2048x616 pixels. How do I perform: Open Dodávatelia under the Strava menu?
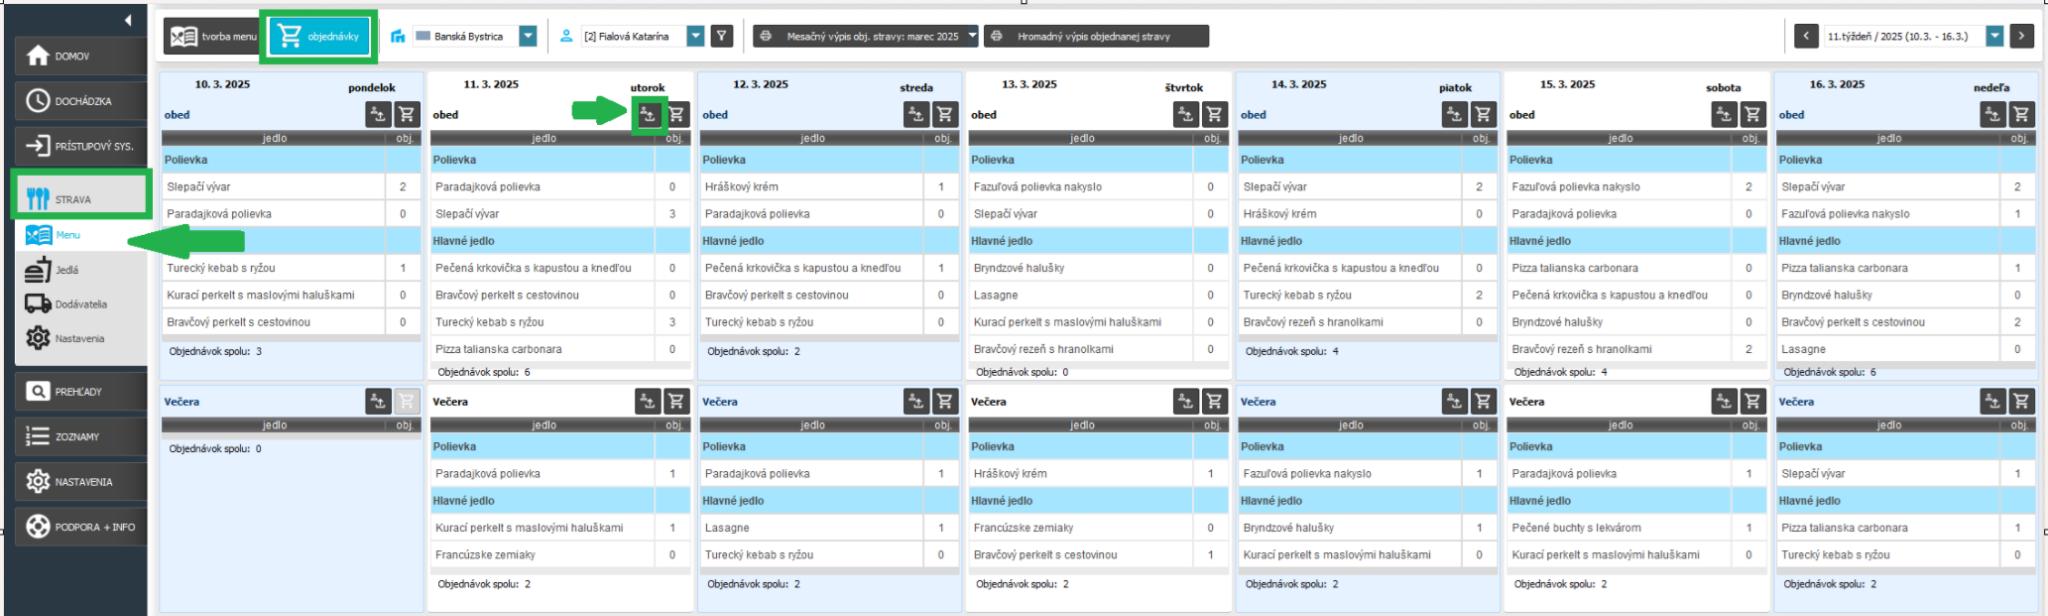(80, 304)
